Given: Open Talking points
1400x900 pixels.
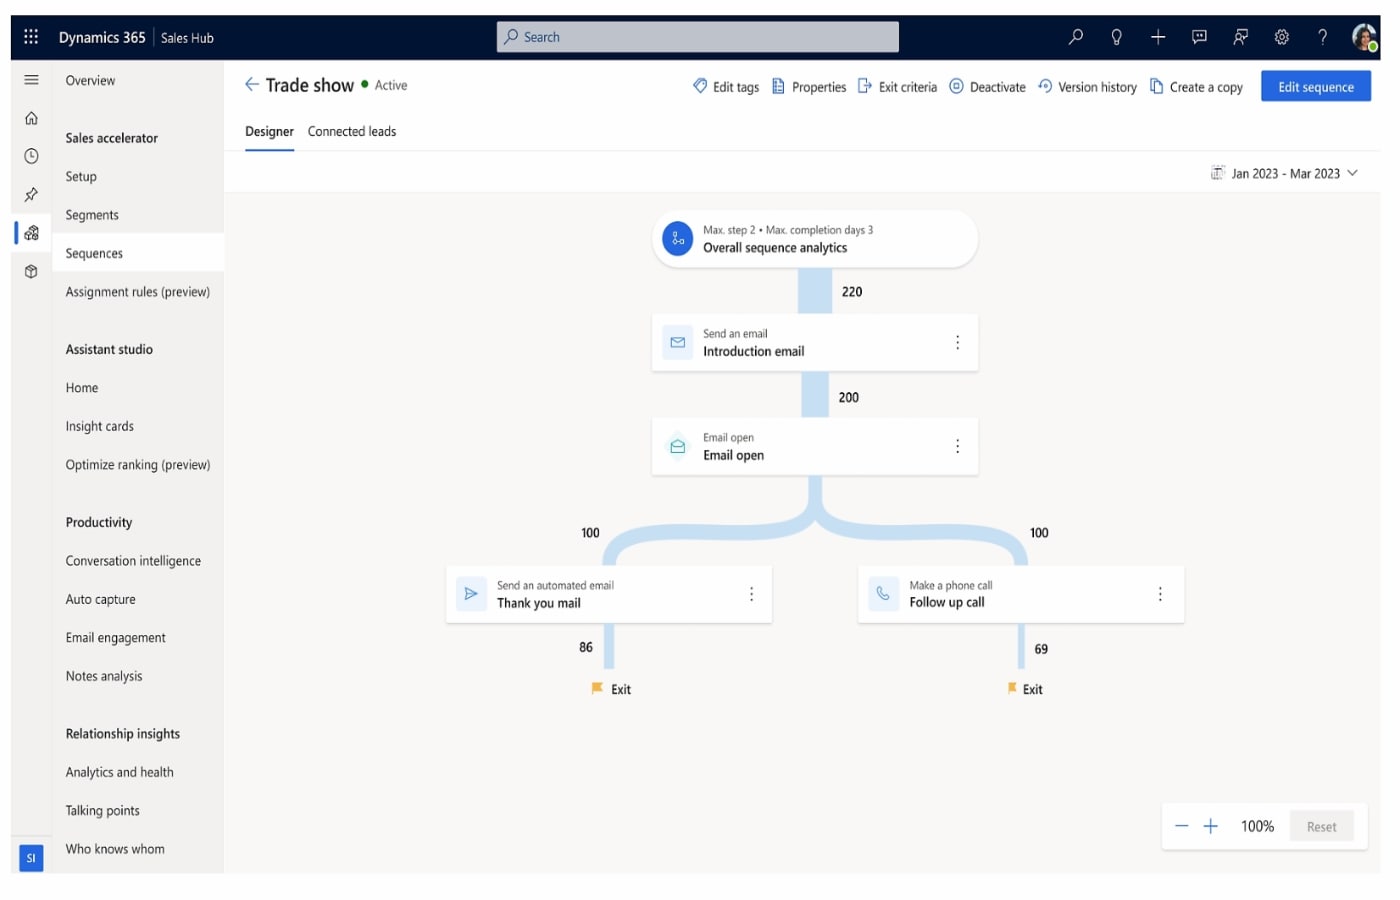Looking at the screenshot, I should (102, 811).
